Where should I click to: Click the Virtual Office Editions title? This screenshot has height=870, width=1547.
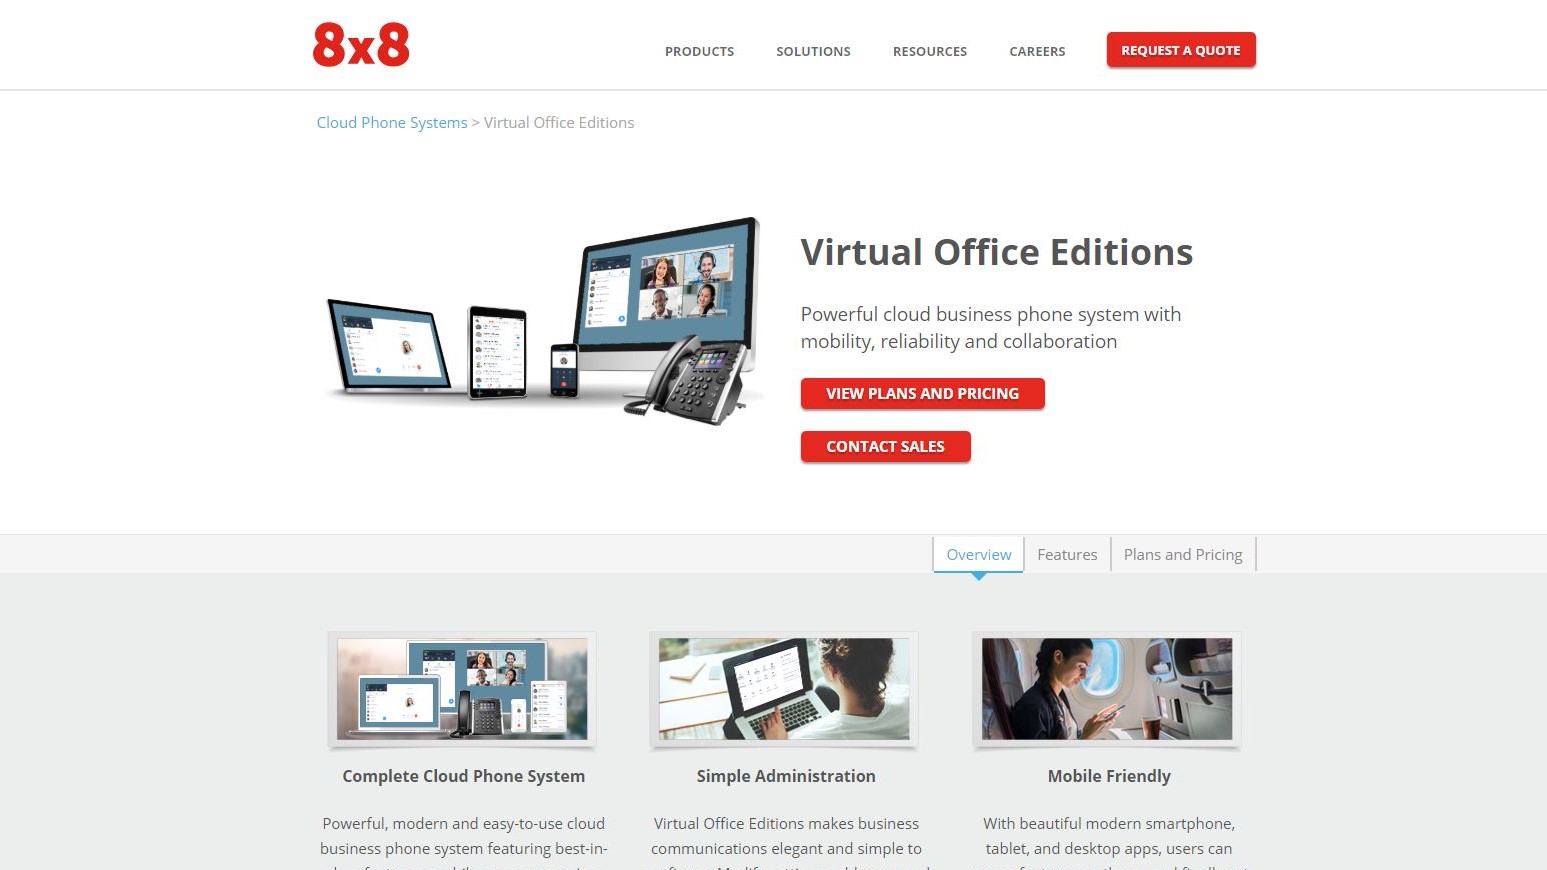click(997, 252)
